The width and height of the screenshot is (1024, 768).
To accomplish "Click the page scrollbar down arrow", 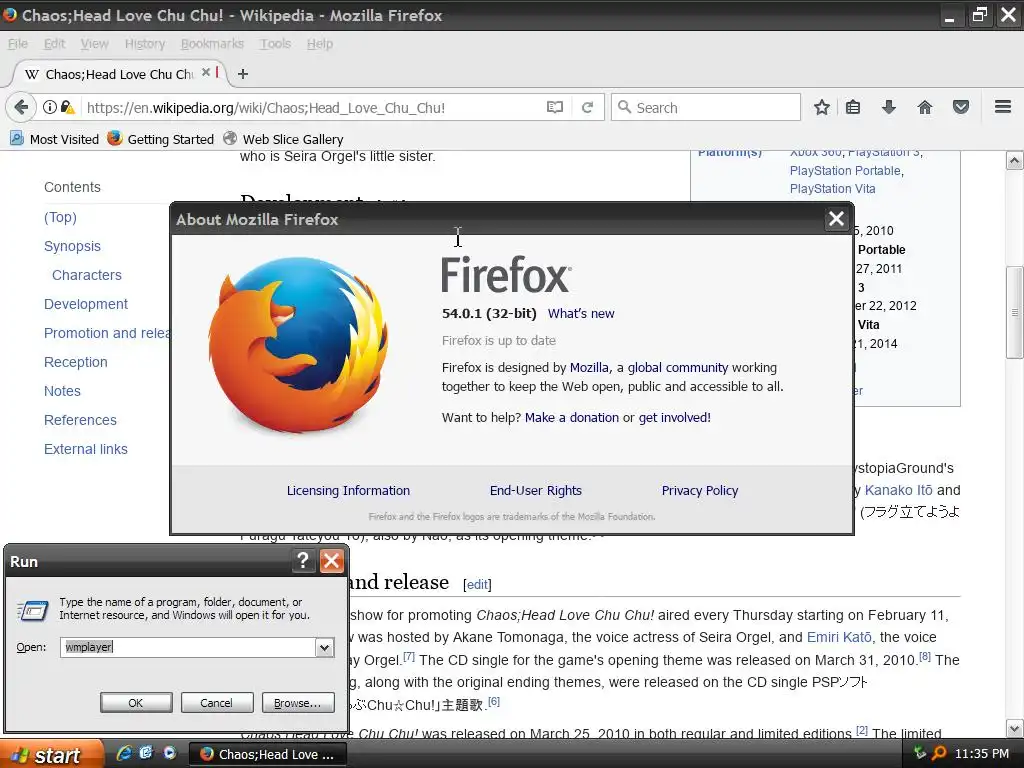I will point(1014,728).
